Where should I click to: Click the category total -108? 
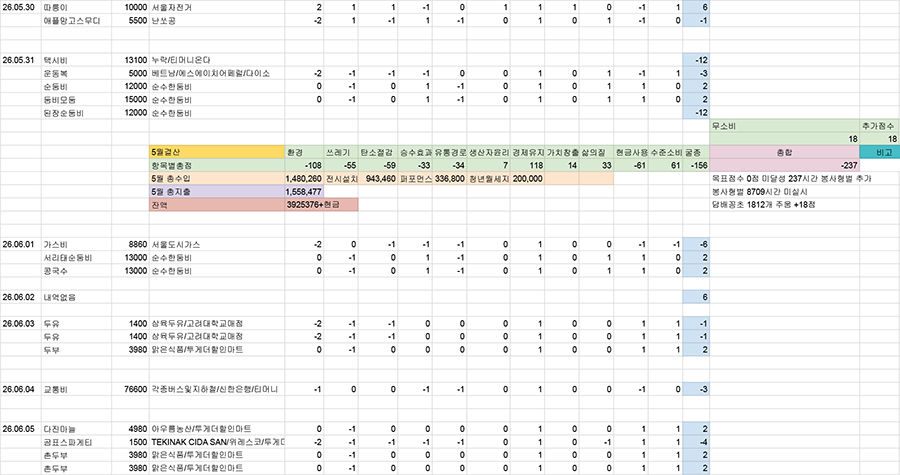(x=304, y=165)
